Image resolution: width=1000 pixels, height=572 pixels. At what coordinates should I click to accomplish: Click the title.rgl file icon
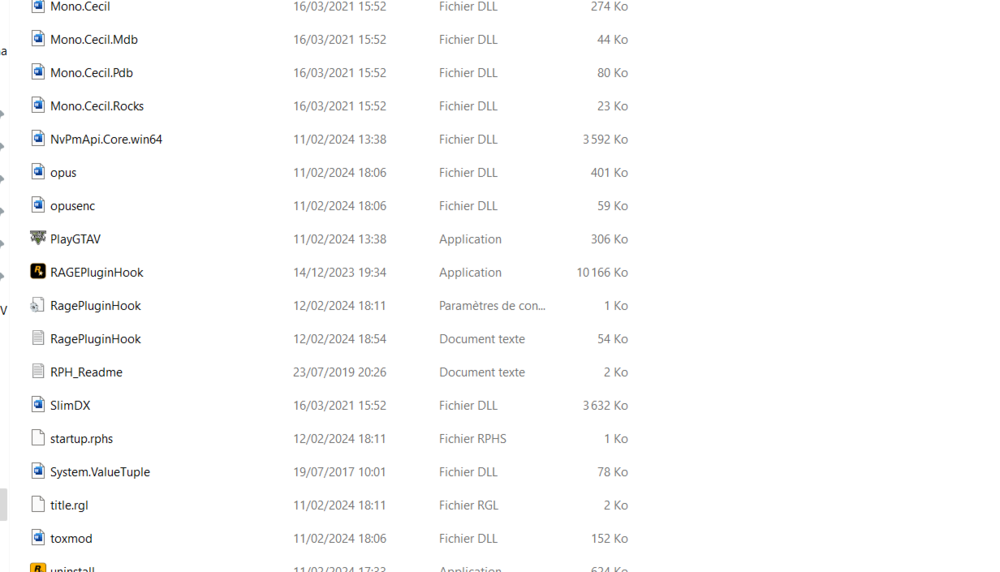(38, 505)
